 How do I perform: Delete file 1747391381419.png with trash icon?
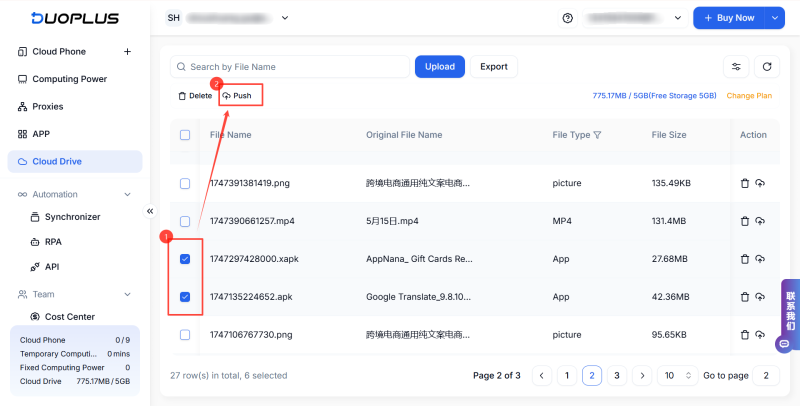745,183
